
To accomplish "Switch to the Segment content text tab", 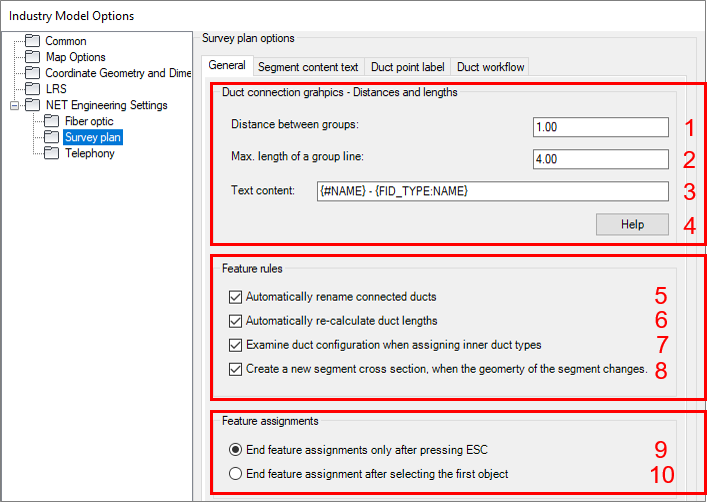I will point(308,67).
